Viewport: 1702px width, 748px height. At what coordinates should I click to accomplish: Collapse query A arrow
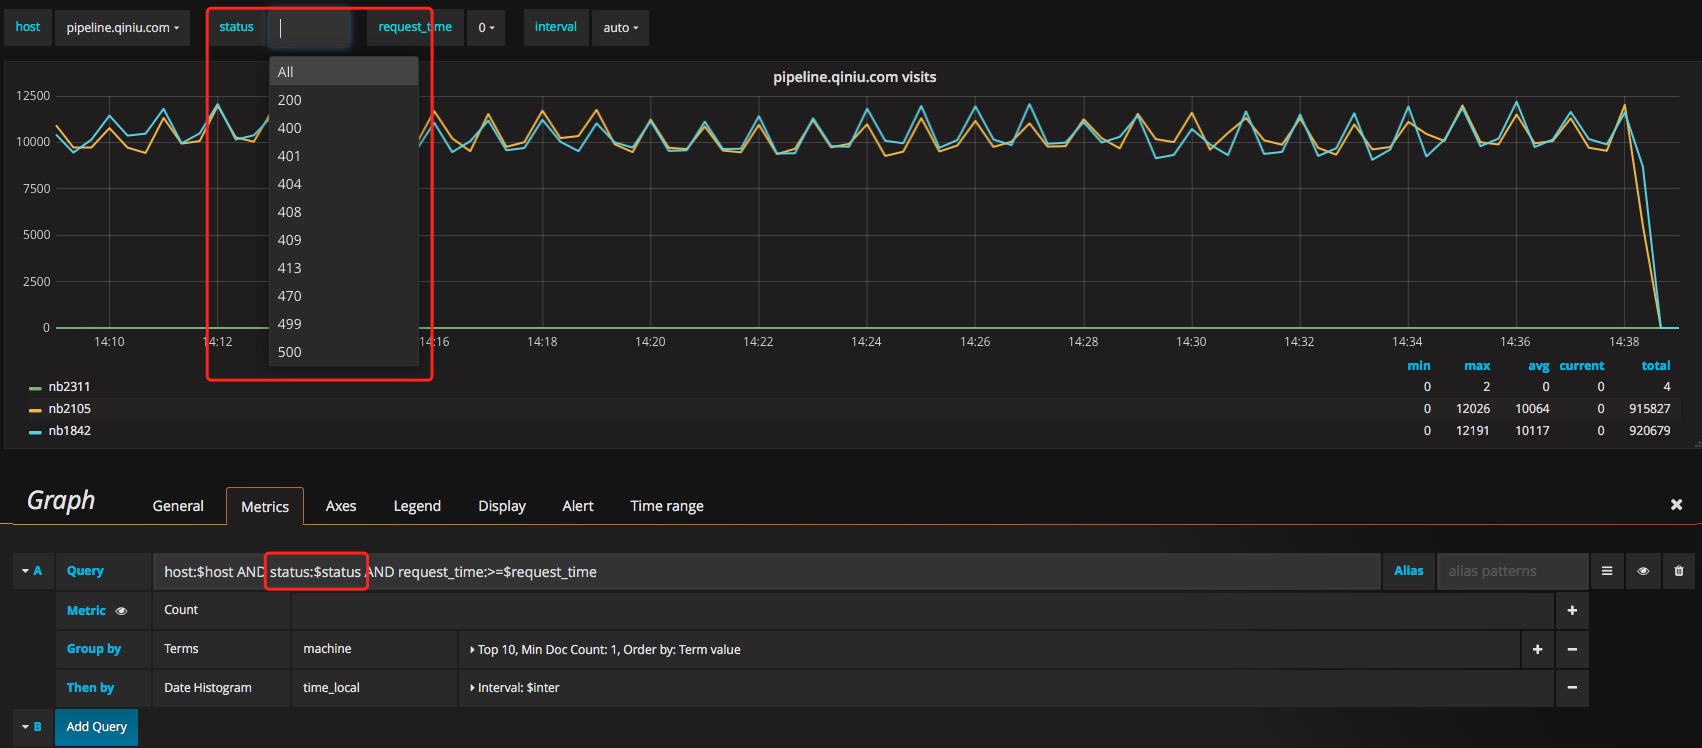click(26, 571)
